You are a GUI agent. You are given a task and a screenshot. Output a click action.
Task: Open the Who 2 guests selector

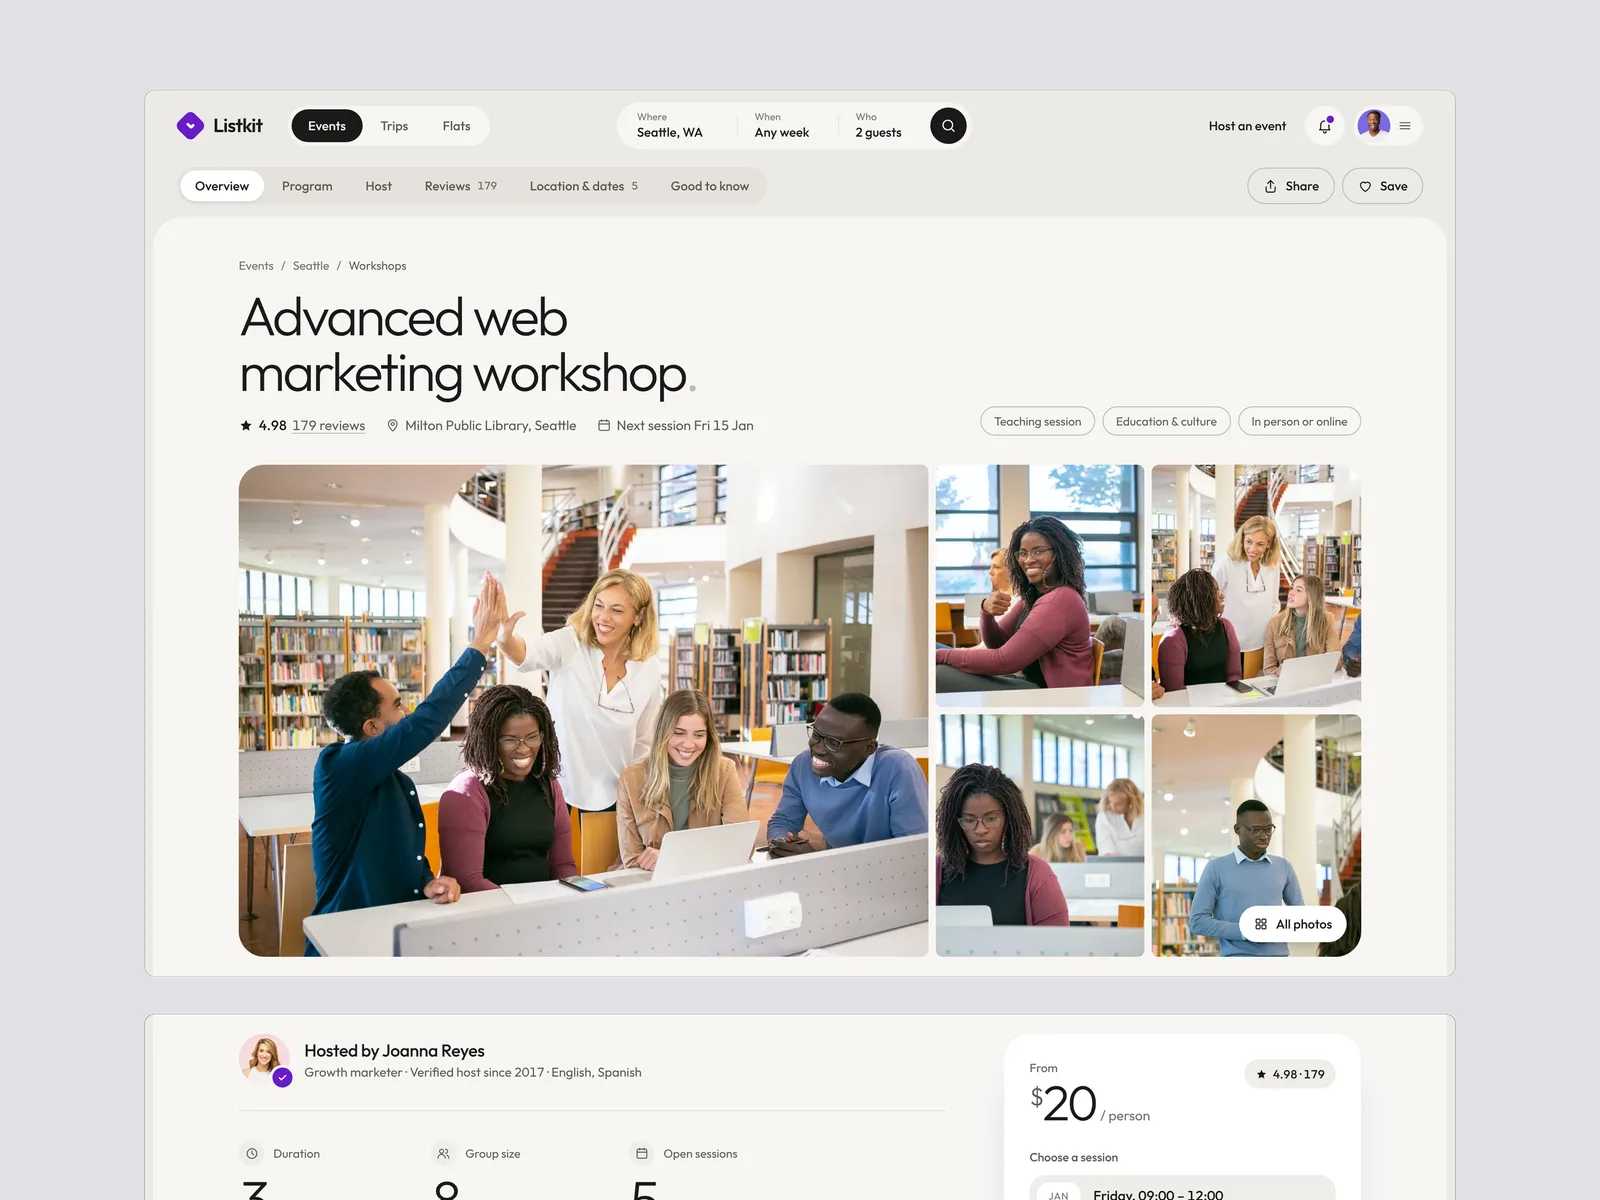884,125
